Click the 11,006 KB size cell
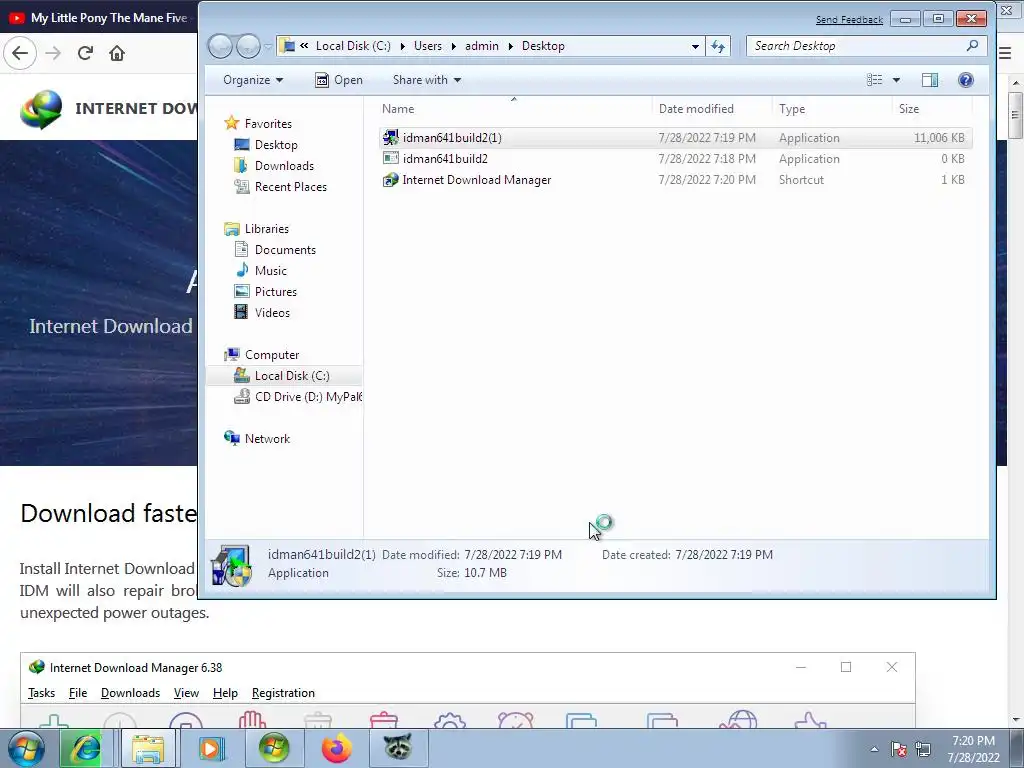The height and width of the screenshot is (768, 1024). (938, 138)
